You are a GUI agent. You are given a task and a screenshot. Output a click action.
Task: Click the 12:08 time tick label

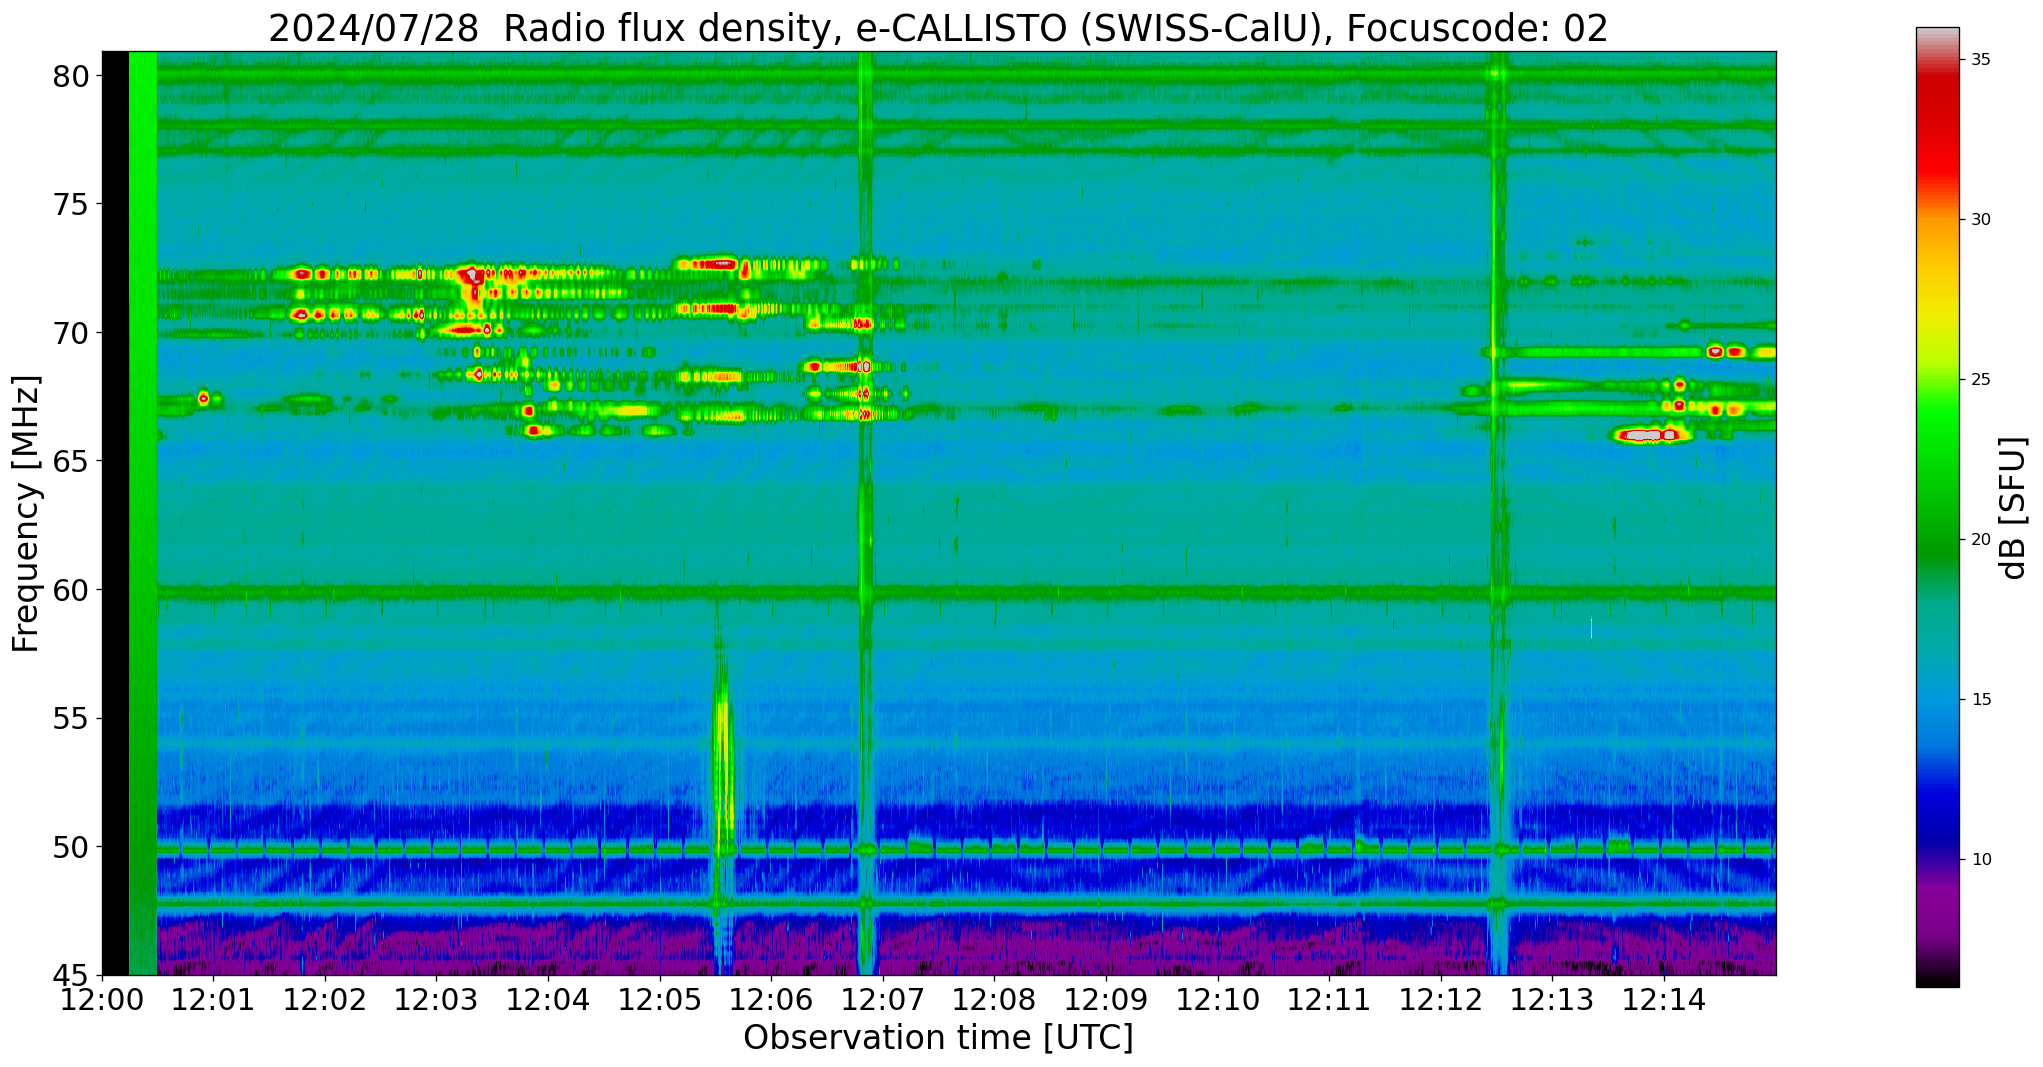point(994,1001)
